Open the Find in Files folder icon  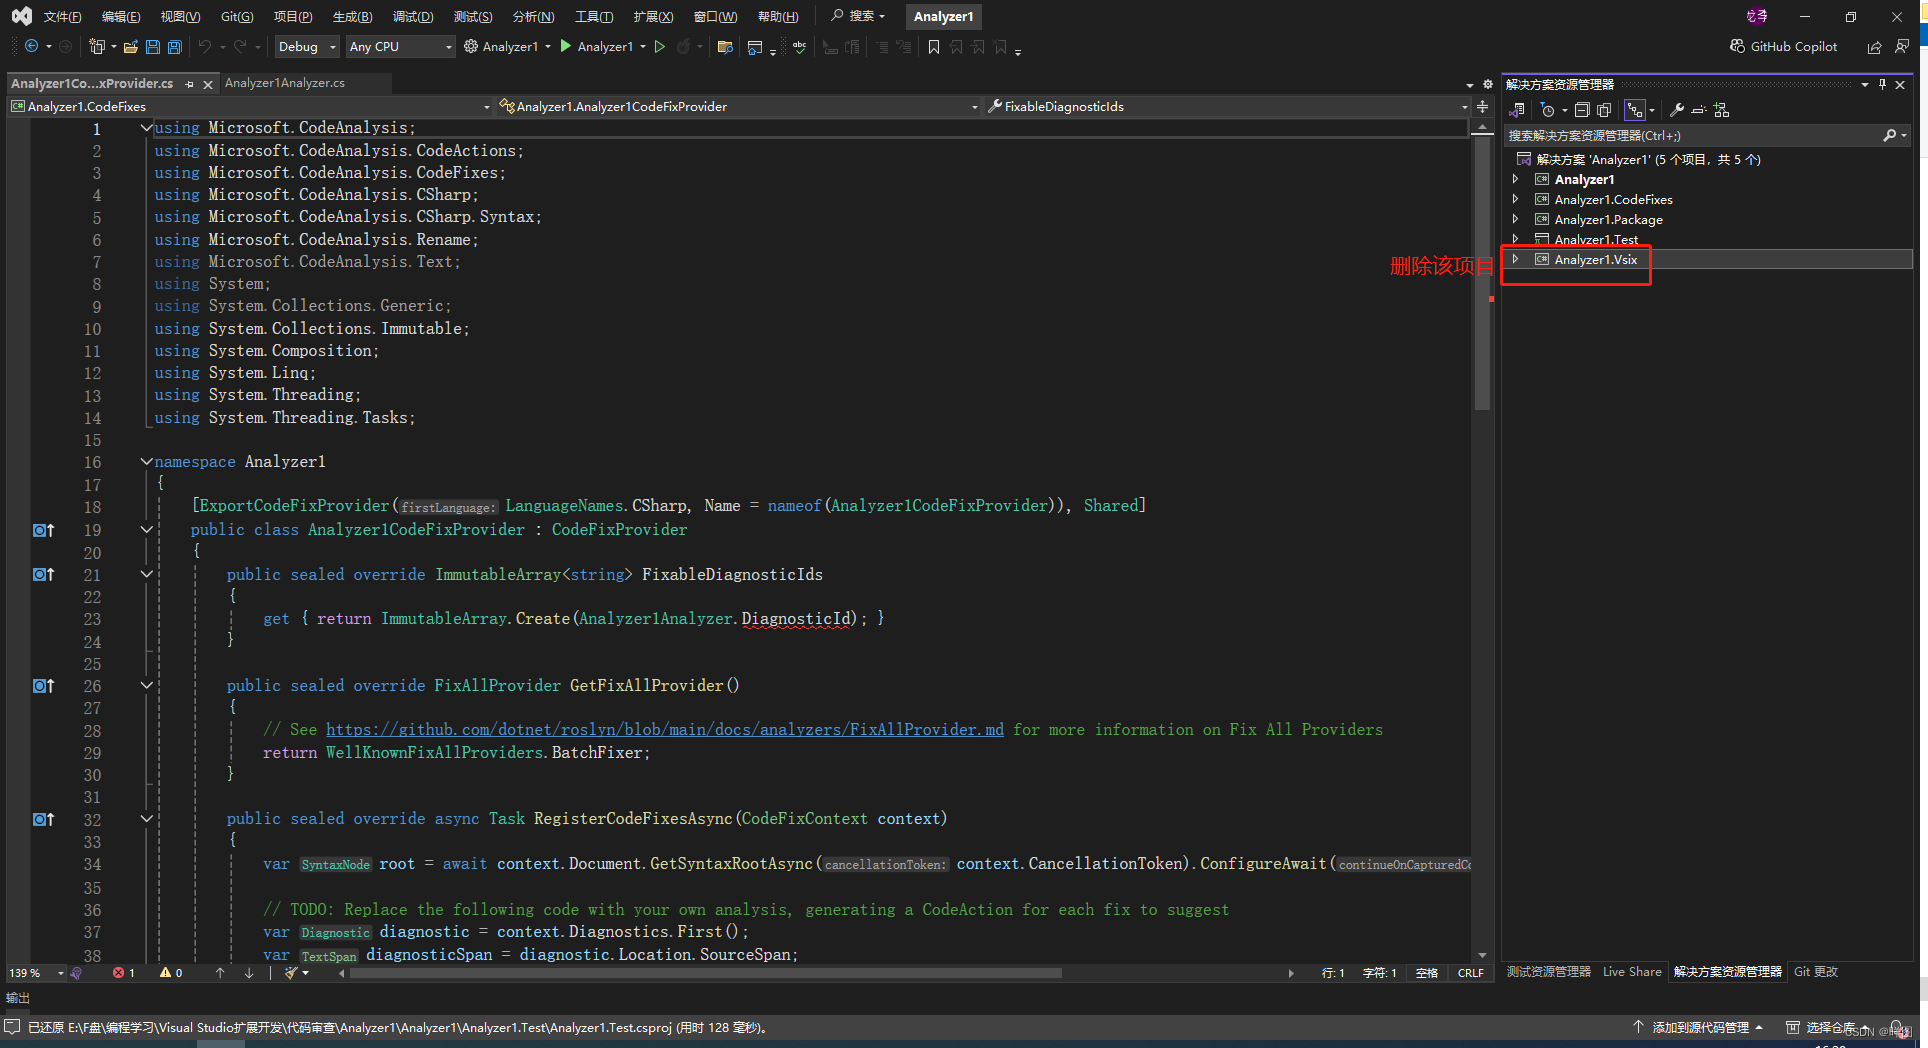click(725, 46)
